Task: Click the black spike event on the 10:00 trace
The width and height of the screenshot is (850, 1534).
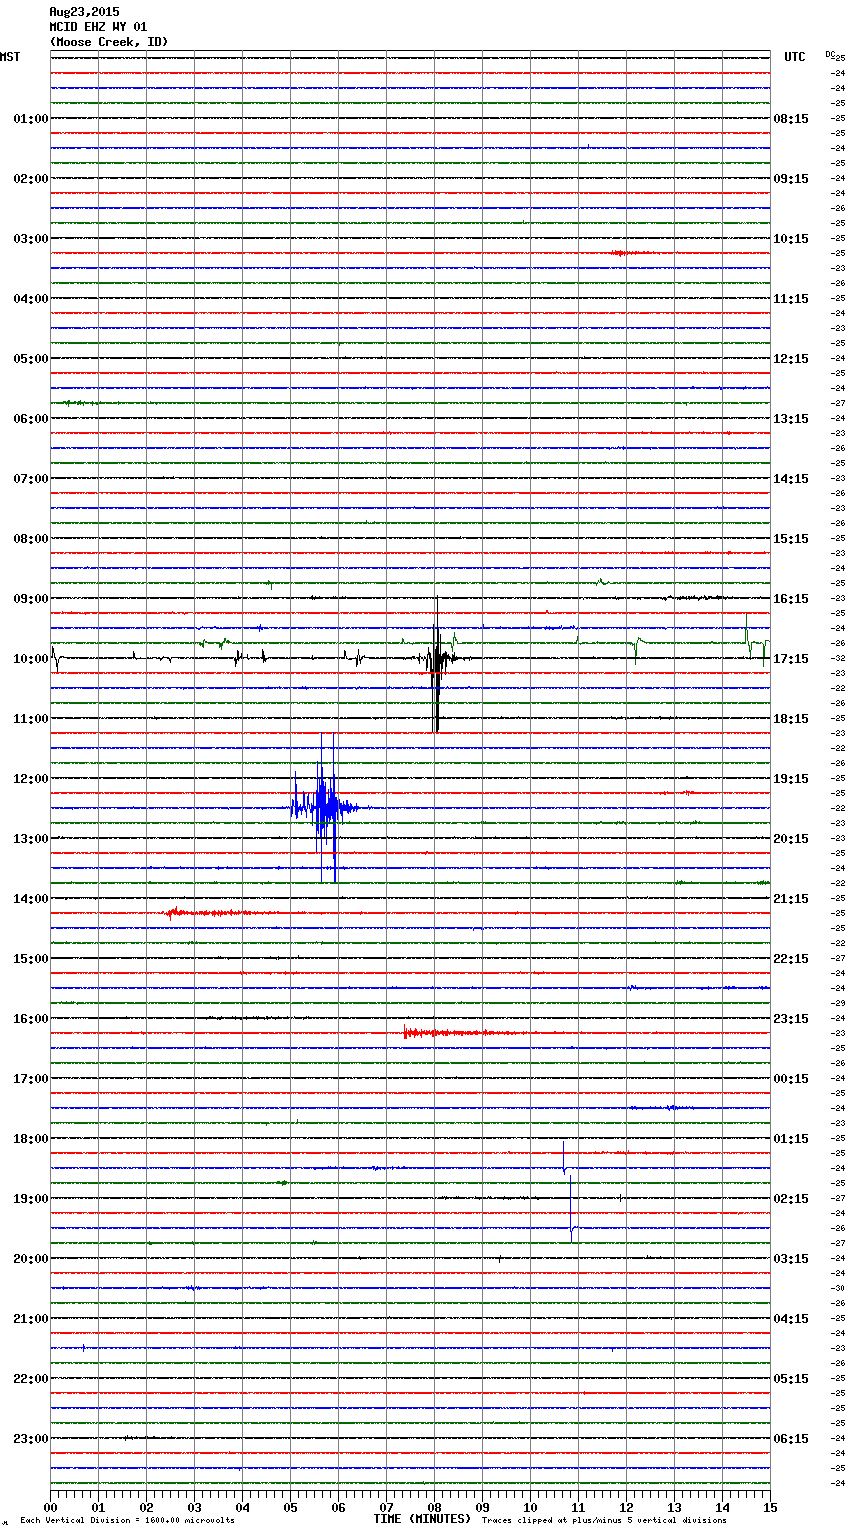Action: [x=437, y=664]
